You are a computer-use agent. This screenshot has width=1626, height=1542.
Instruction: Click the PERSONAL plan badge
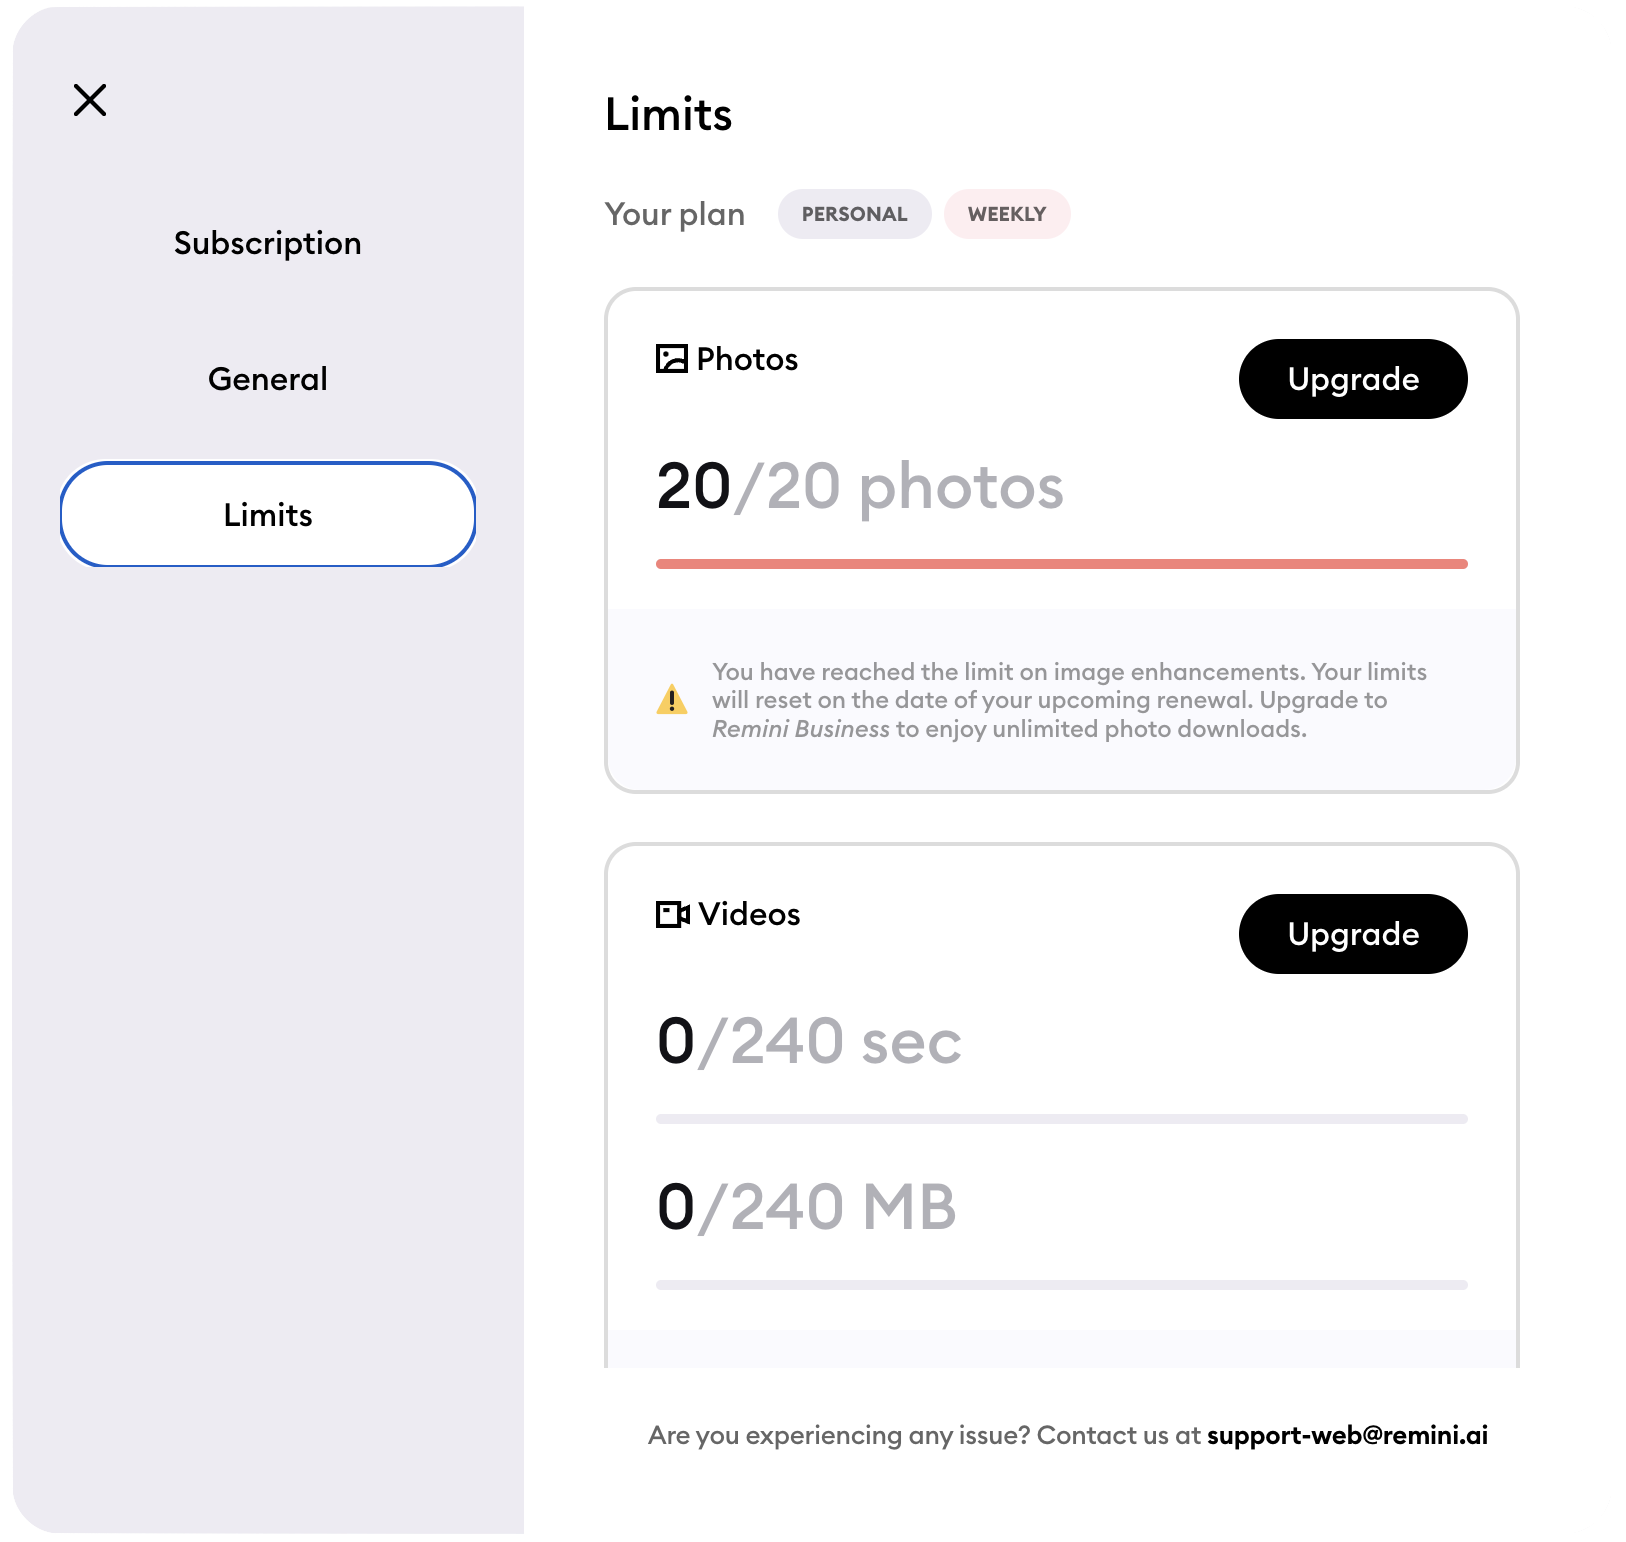[x=854, y=214]
